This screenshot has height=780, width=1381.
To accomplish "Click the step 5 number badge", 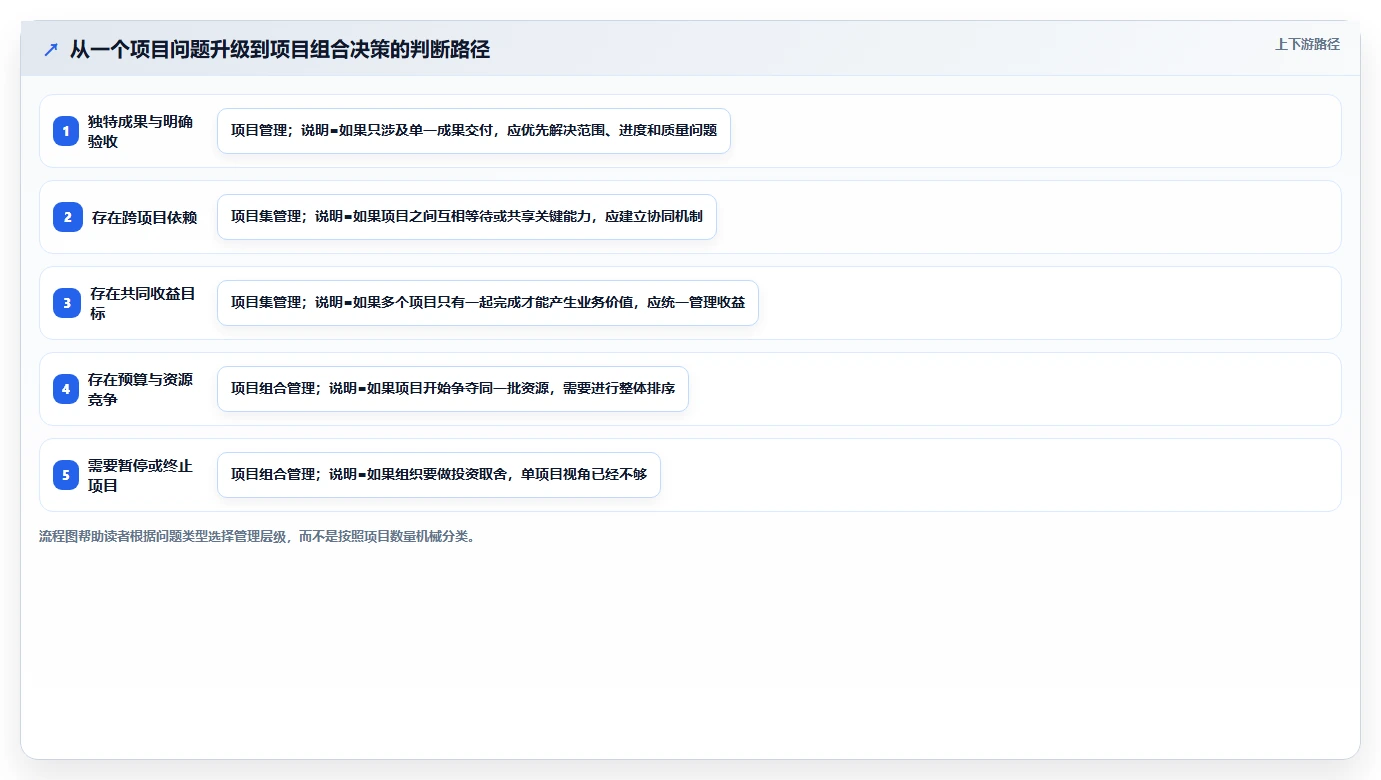I will point(66,475).
